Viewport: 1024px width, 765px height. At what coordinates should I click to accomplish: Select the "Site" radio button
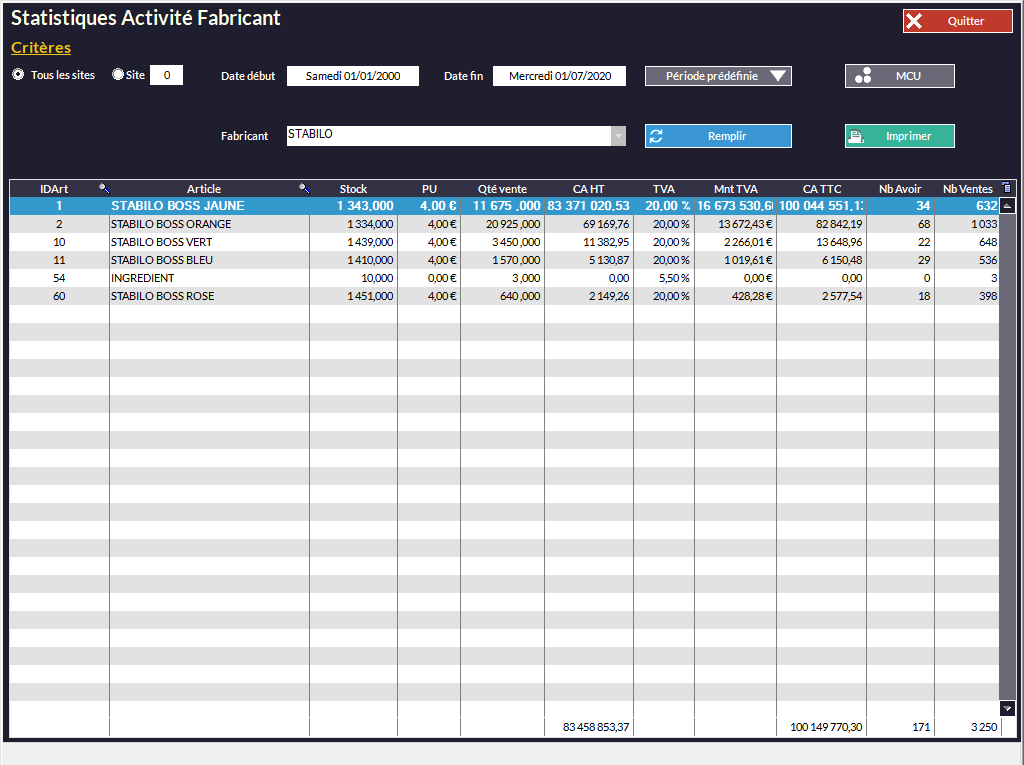pos(118,75)
